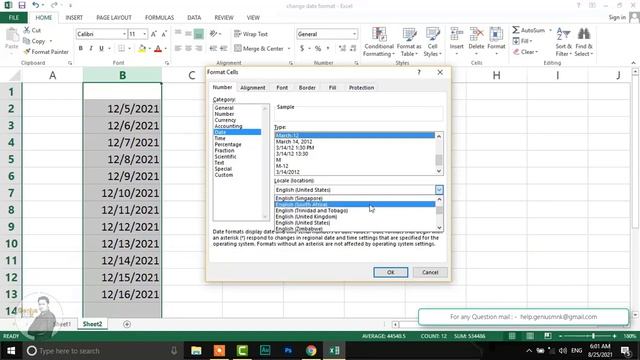640x360 pixels.
Task: Expand the Locale (location) combo box arrow
Action: 439,190
